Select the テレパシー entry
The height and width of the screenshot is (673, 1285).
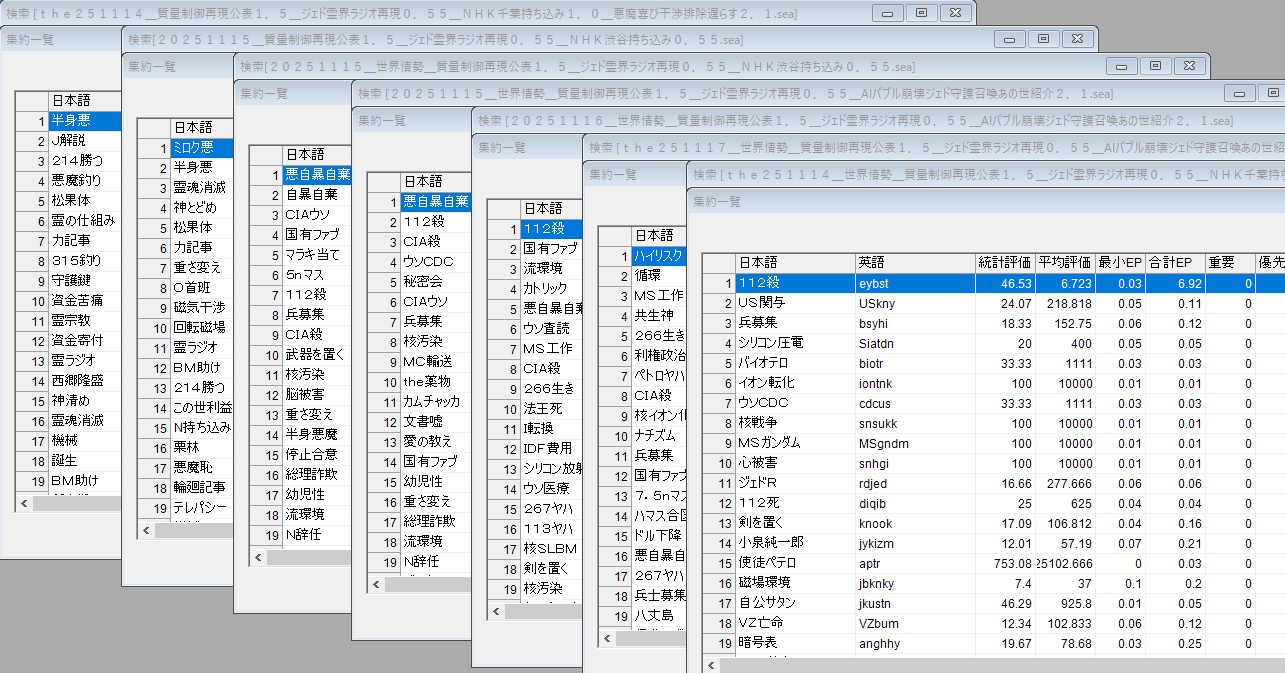point(199,508)
